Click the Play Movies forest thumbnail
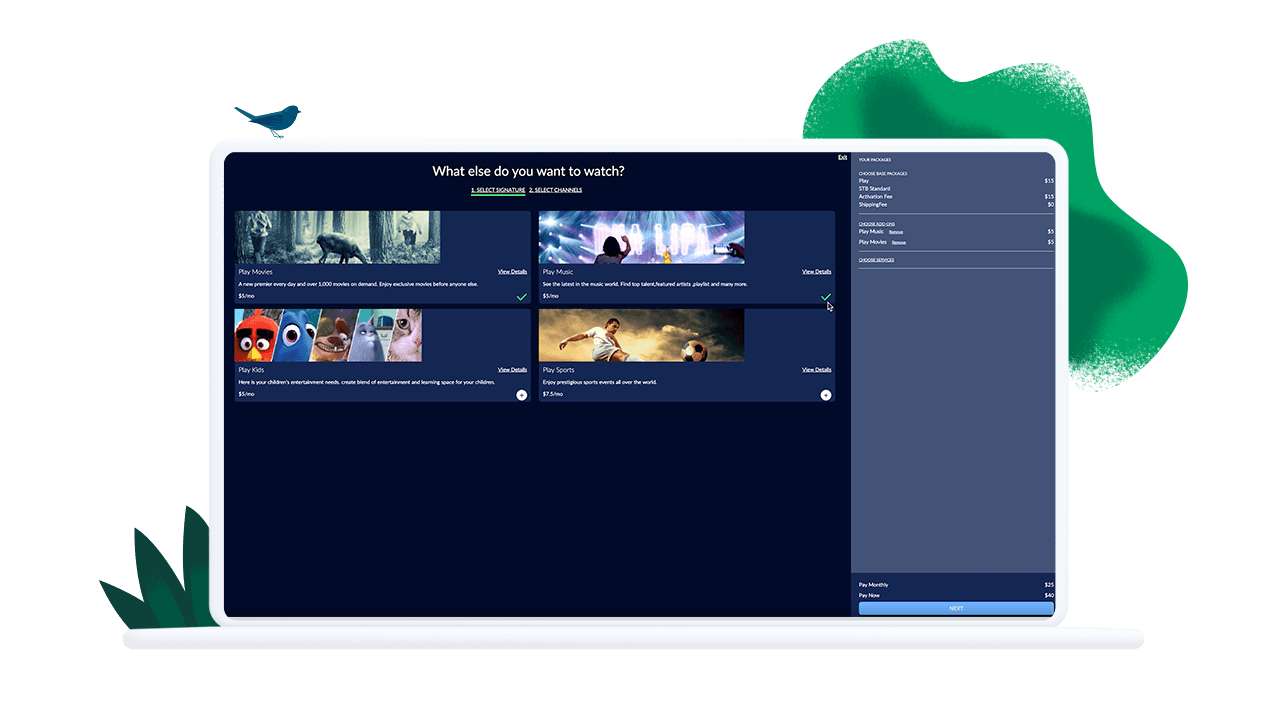Screen dimensions: 1268x714 coord(337,237)
